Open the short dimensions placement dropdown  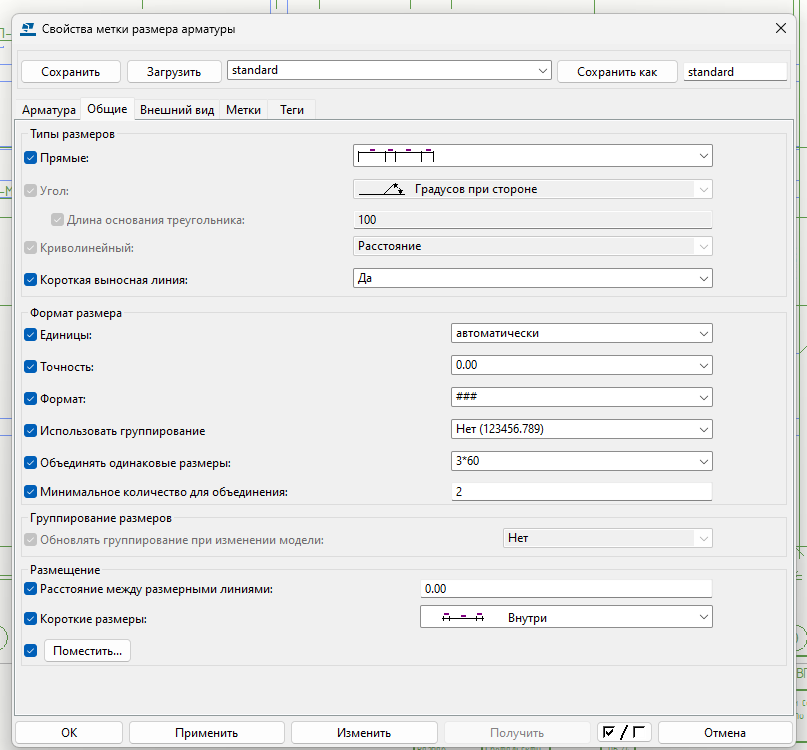pos(565,617)
